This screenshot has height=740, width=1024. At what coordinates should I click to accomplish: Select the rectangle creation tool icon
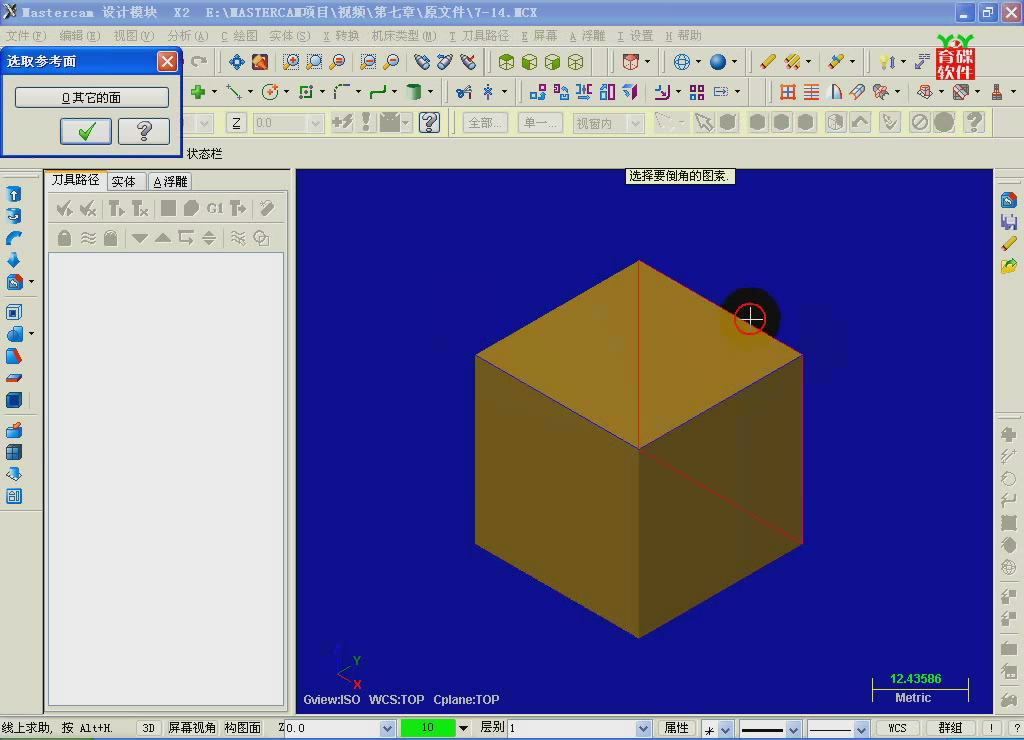pos(306,92)
